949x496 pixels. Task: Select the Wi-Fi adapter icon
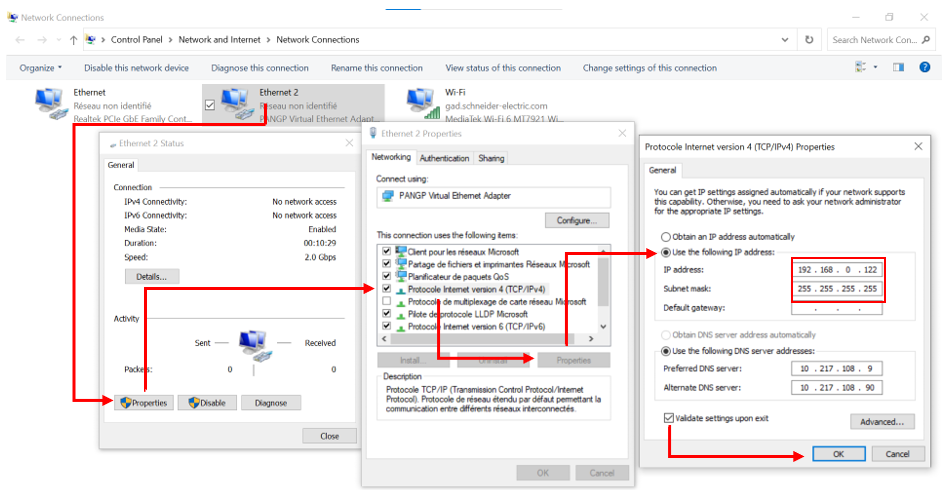423,103
